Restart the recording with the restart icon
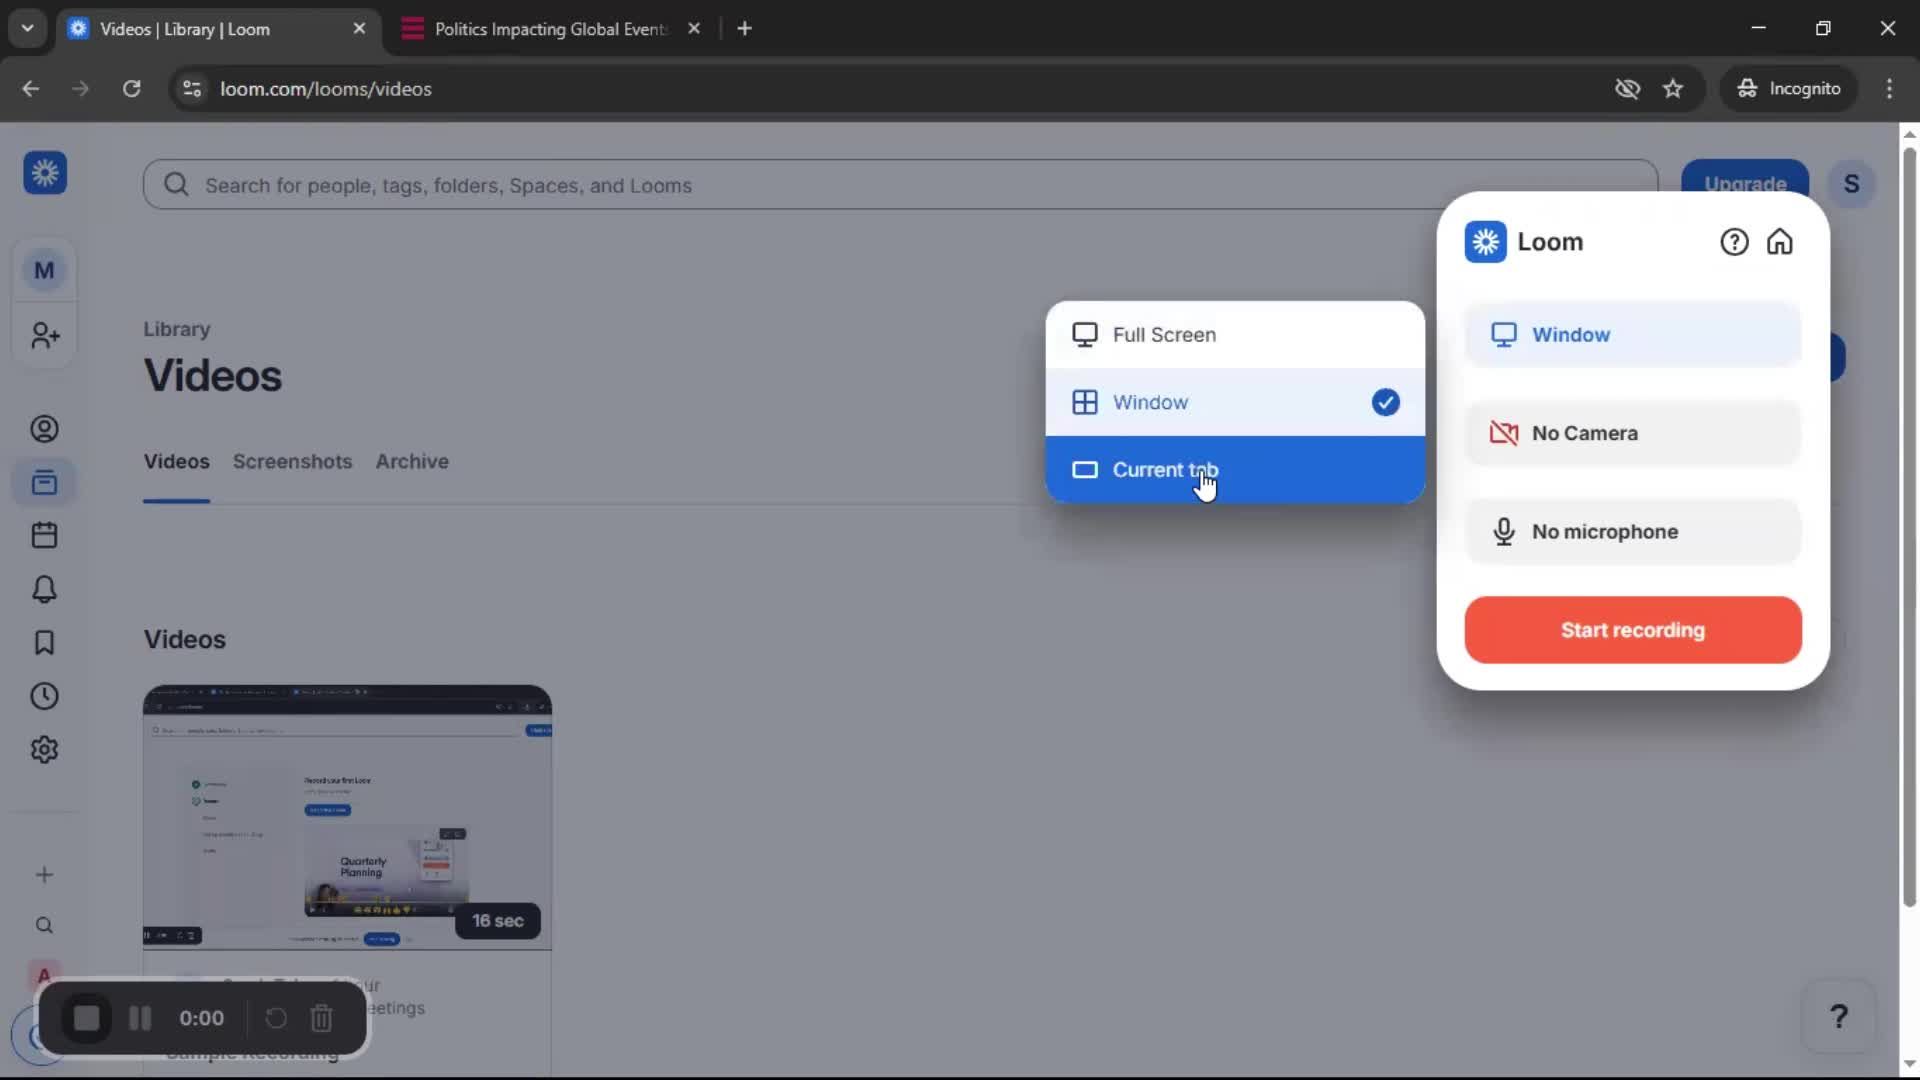The width and height of the screenshot is (1920, 1080). 276,1017
